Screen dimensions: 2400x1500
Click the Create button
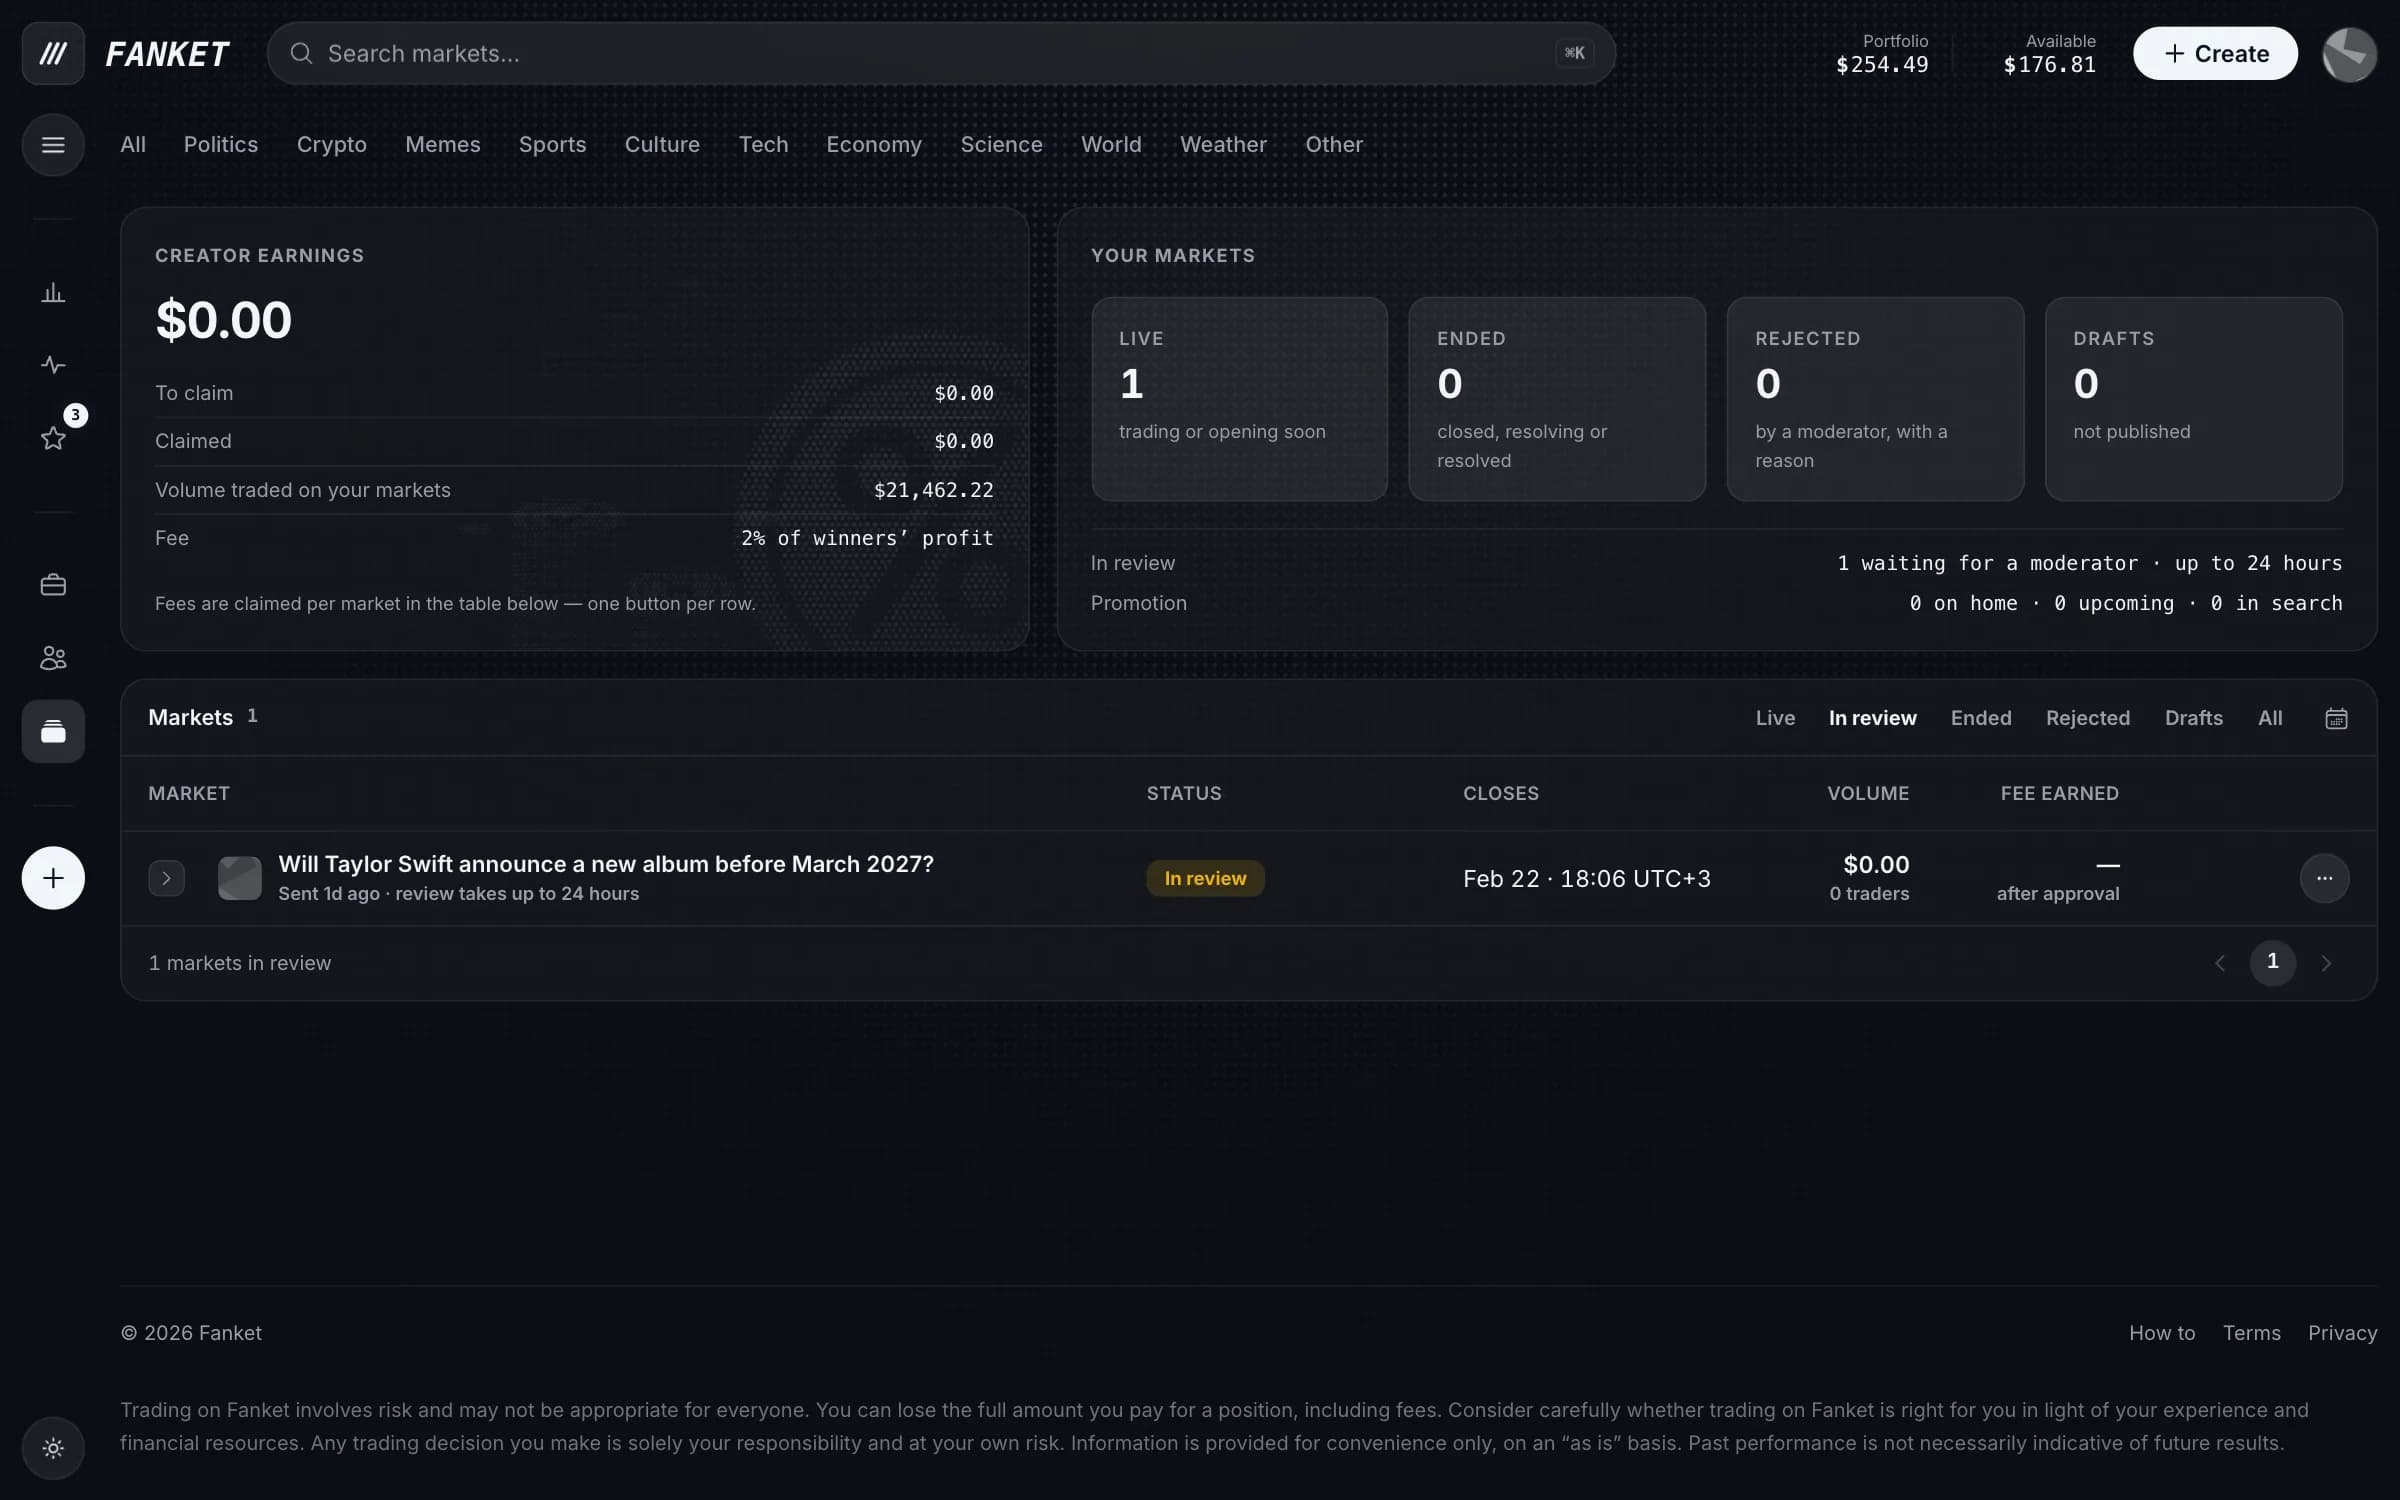(x=2215, y=54)
